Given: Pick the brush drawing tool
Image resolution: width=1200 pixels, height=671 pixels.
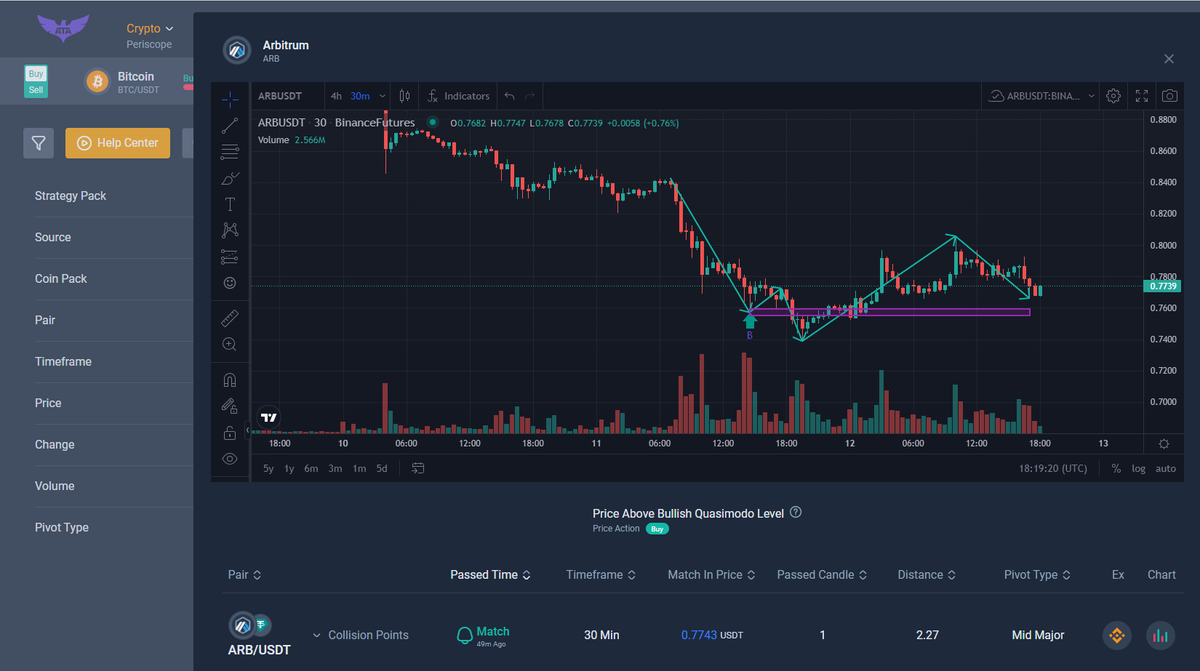Looking at the screenshot, I should pyautogui.click(x=230, y=178).
